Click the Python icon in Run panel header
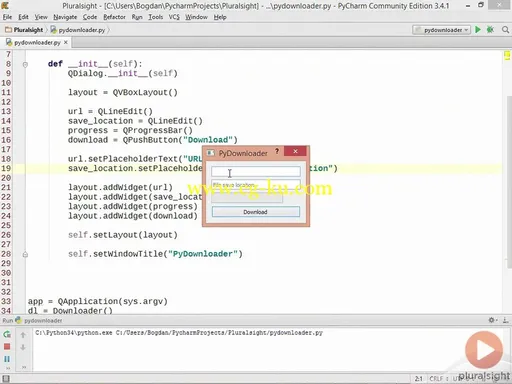 click(18, 320)
